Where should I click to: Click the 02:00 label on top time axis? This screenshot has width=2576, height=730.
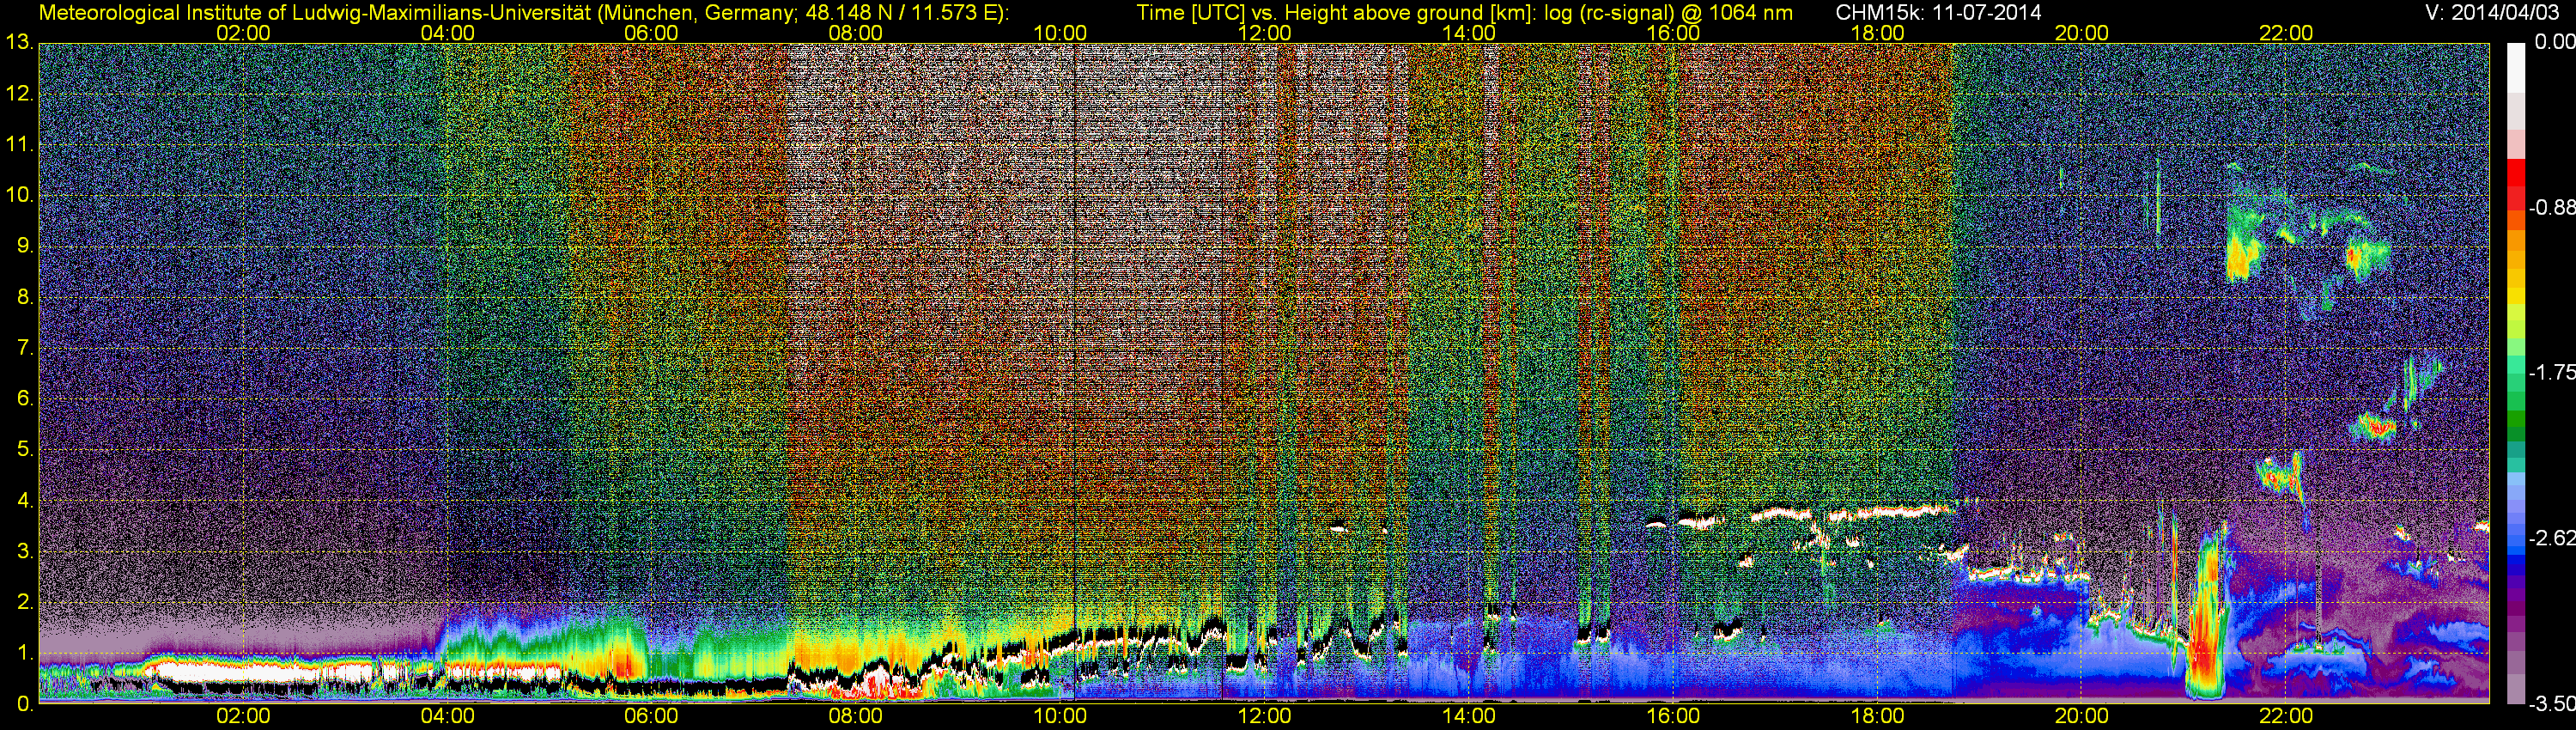[243, 32]
